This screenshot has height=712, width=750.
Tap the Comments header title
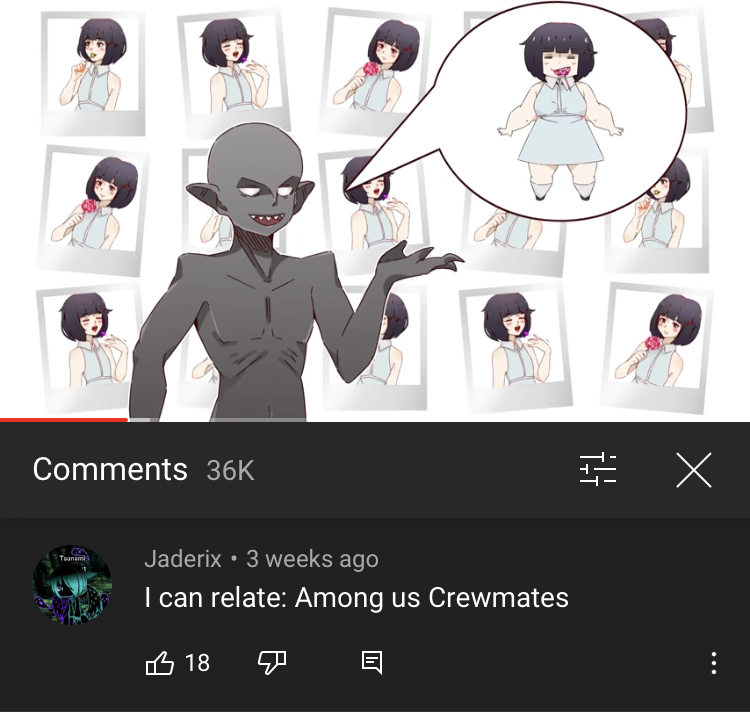pos(110,469)
